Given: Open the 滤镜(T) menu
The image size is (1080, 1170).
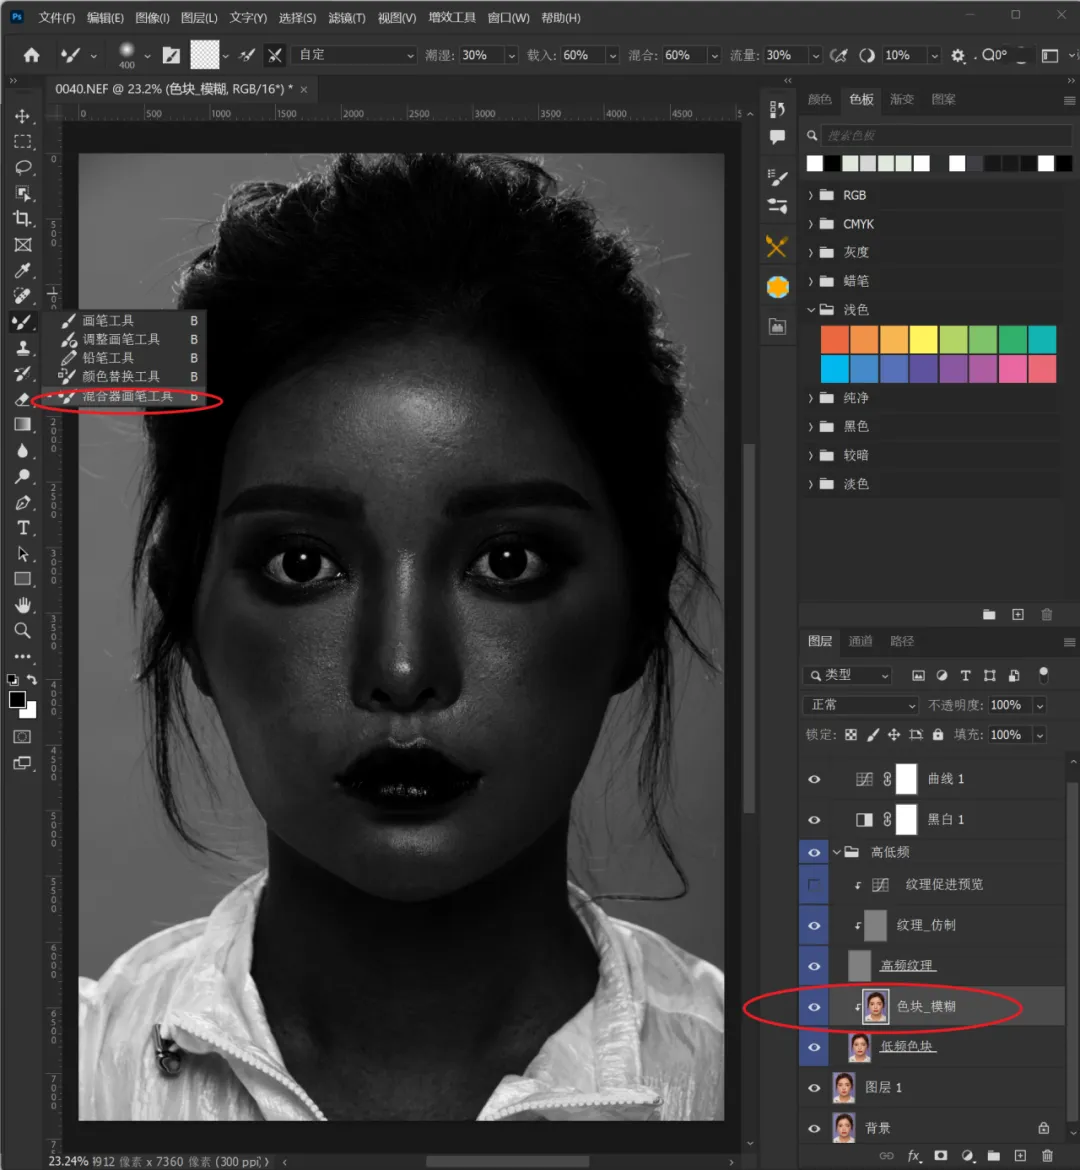Looking at the screenshot, I should click(x=347, y=18).
